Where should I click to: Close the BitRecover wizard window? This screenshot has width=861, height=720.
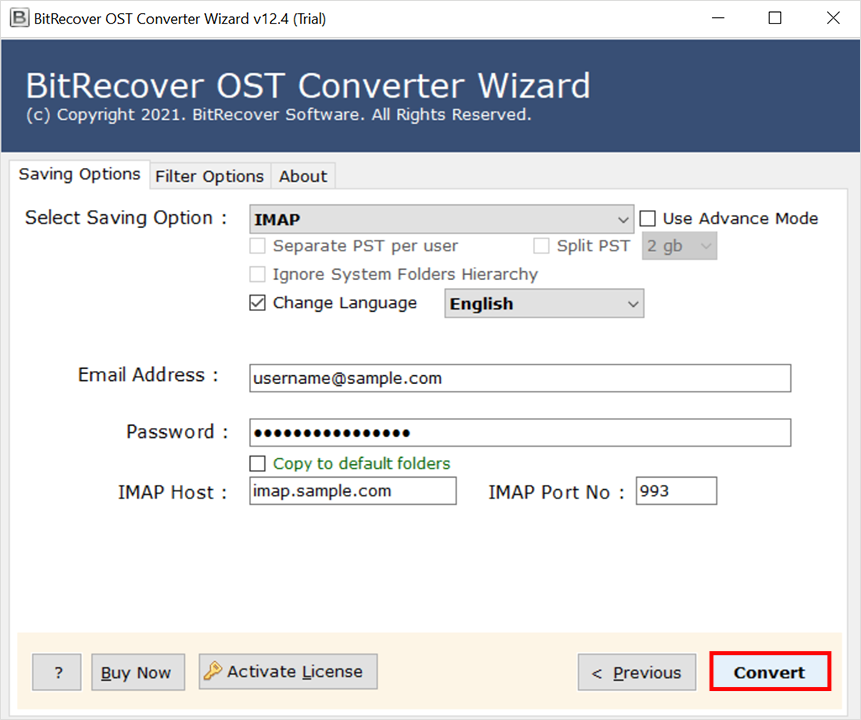(833, 18)
